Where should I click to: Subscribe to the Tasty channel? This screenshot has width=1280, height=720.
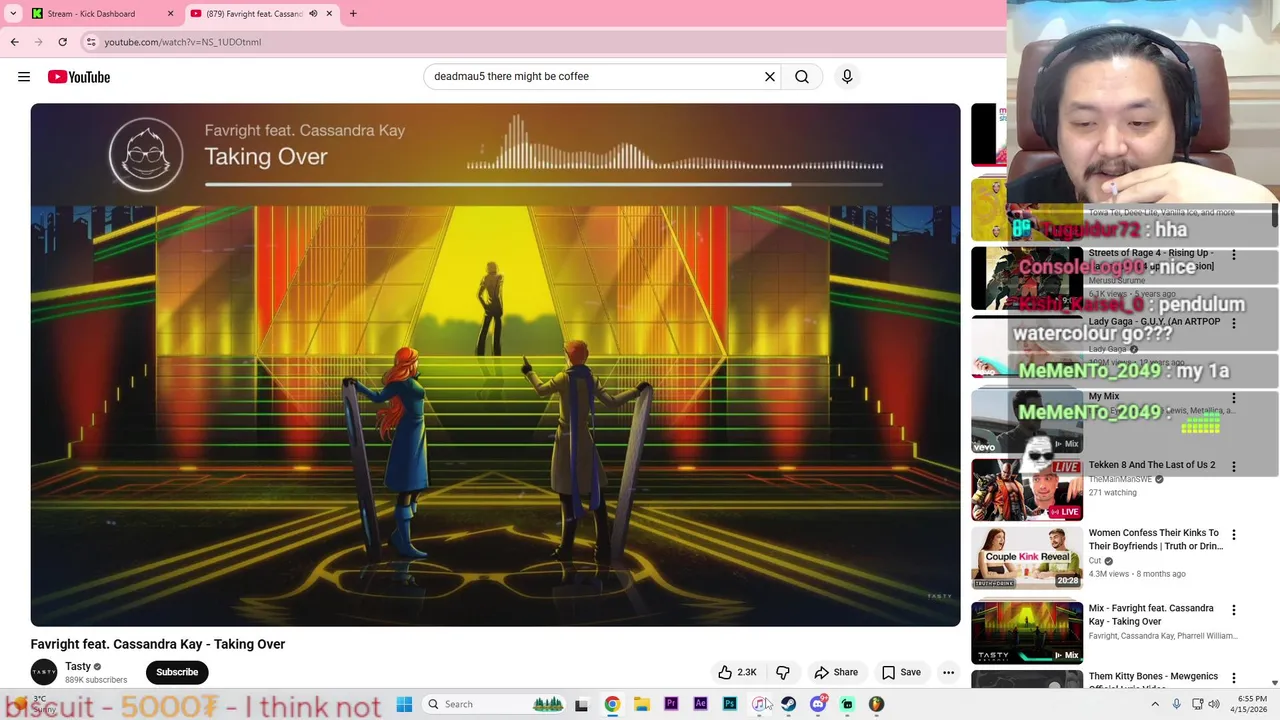[x=177, y=672]
